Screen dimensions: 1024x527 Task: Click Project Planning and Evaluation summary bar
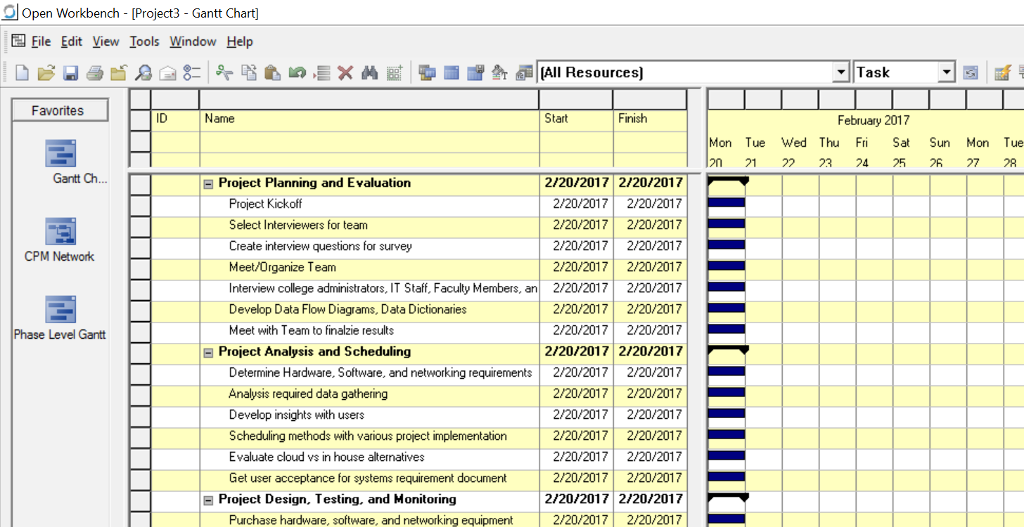728,179
